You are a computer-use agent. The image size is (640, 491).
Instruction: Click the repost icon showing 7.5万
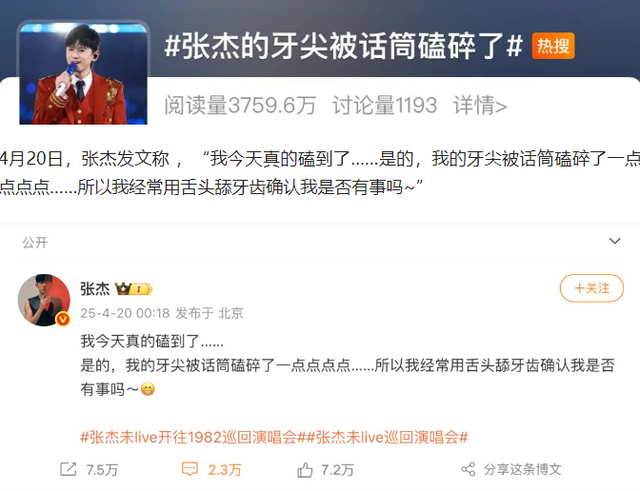coord(68,469)
